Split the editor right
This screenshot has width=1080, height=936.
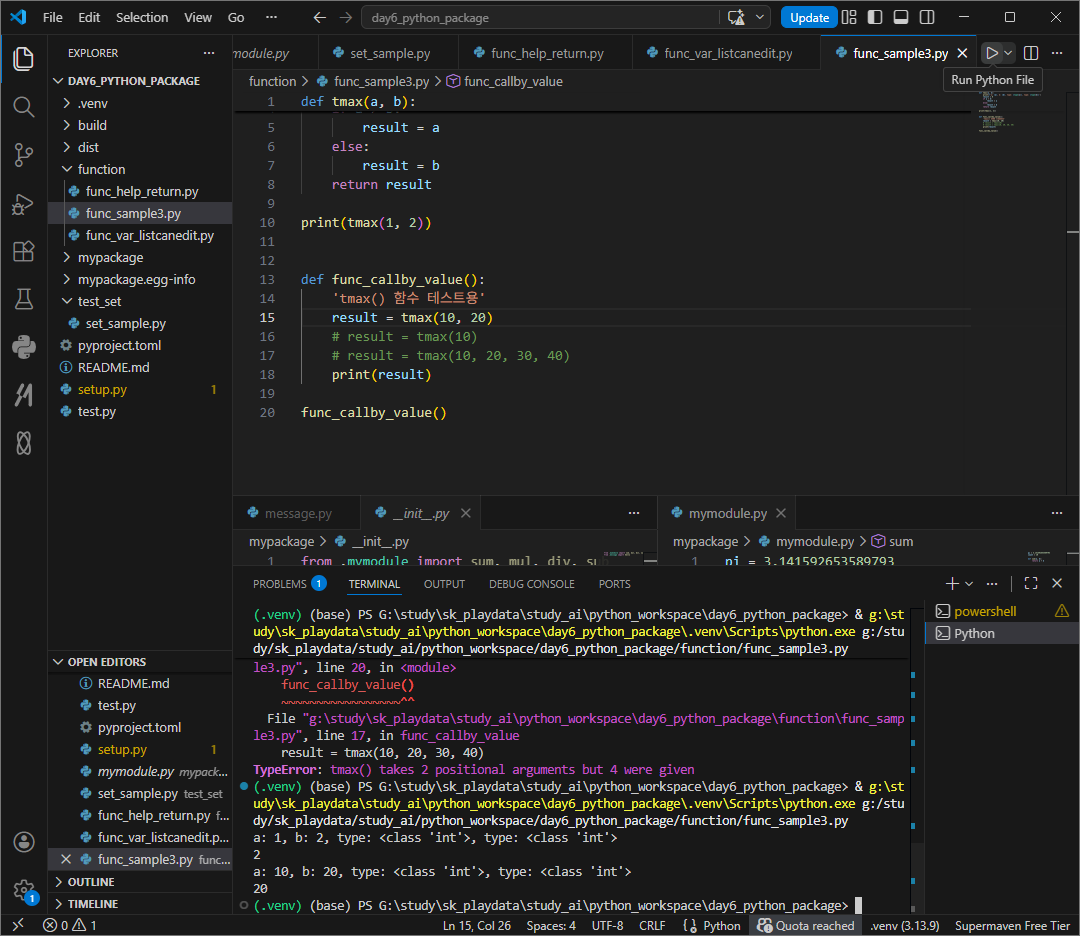[1031, 53]
